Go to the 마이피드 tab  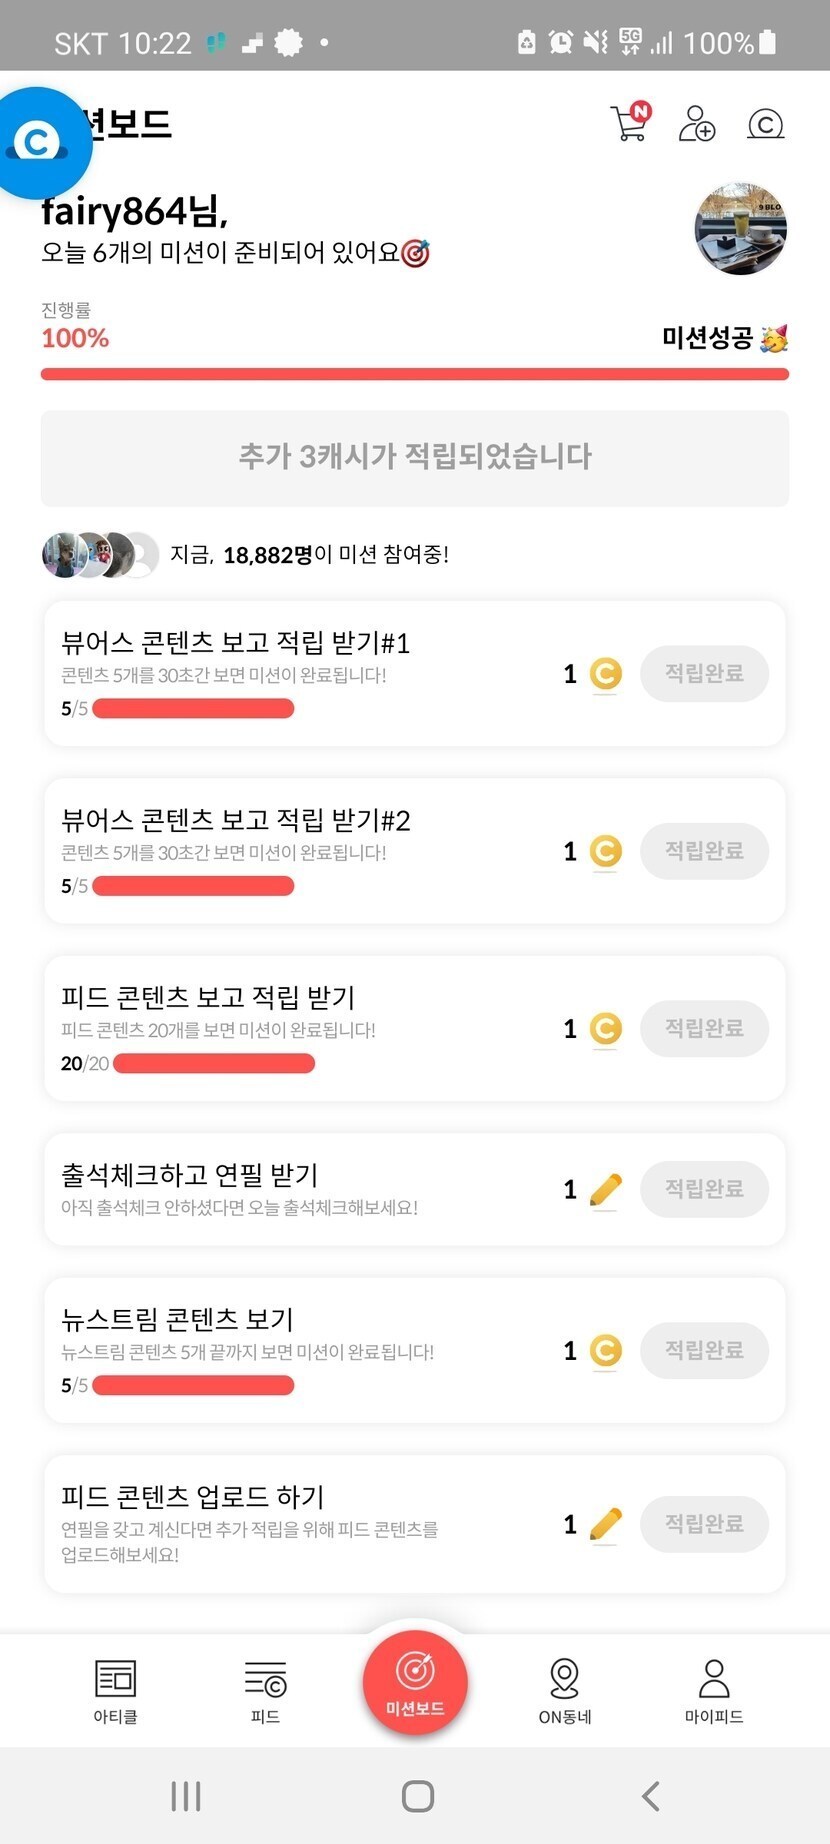tap(714, 1690)
